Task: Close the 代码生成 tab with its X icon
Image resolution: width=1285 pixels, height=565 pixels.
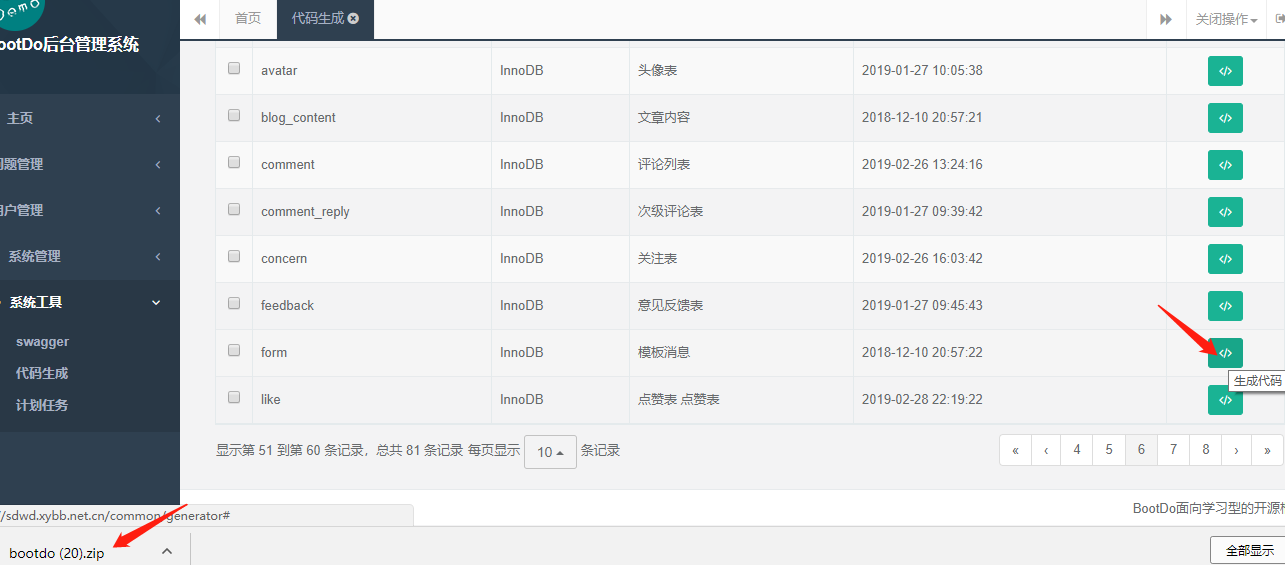Action: click(353, 19)
